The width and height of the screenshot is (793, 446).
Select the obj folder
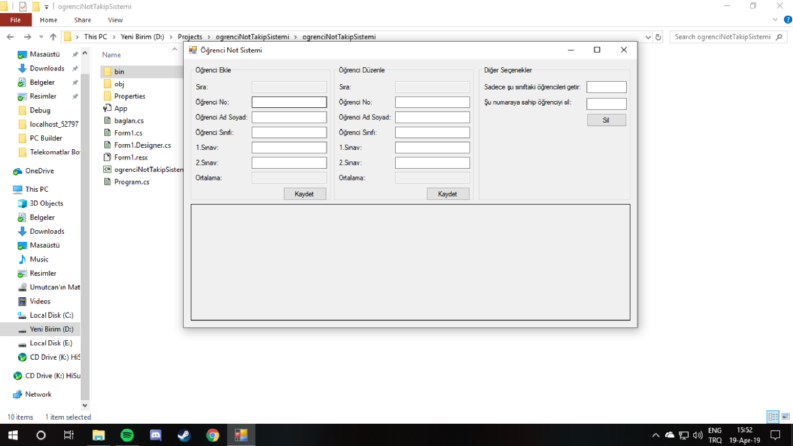point(119,84)
